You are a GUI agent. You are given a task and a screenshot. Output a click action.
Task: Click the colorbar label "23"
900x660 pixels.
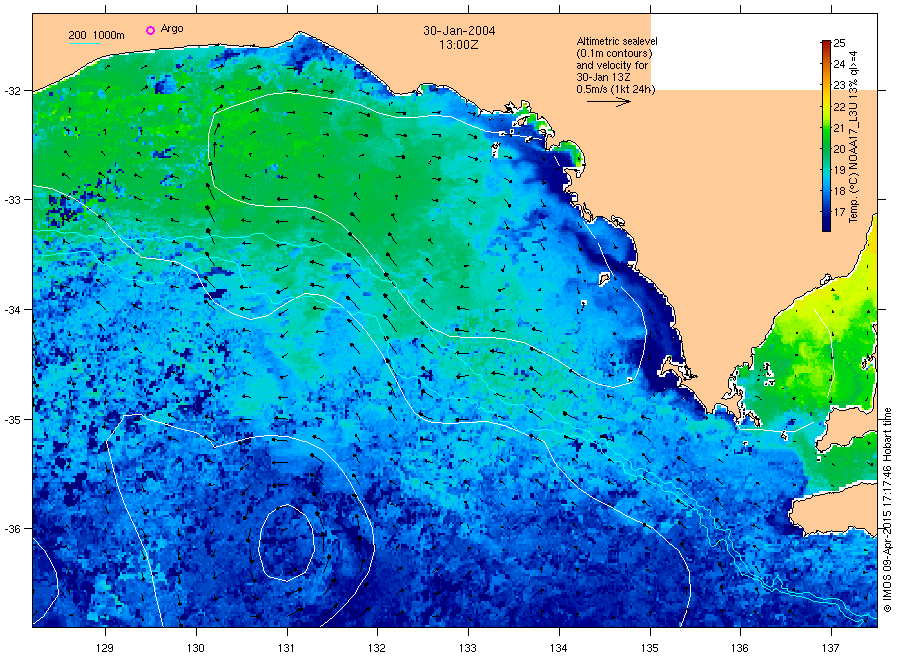tap(839, 86)
